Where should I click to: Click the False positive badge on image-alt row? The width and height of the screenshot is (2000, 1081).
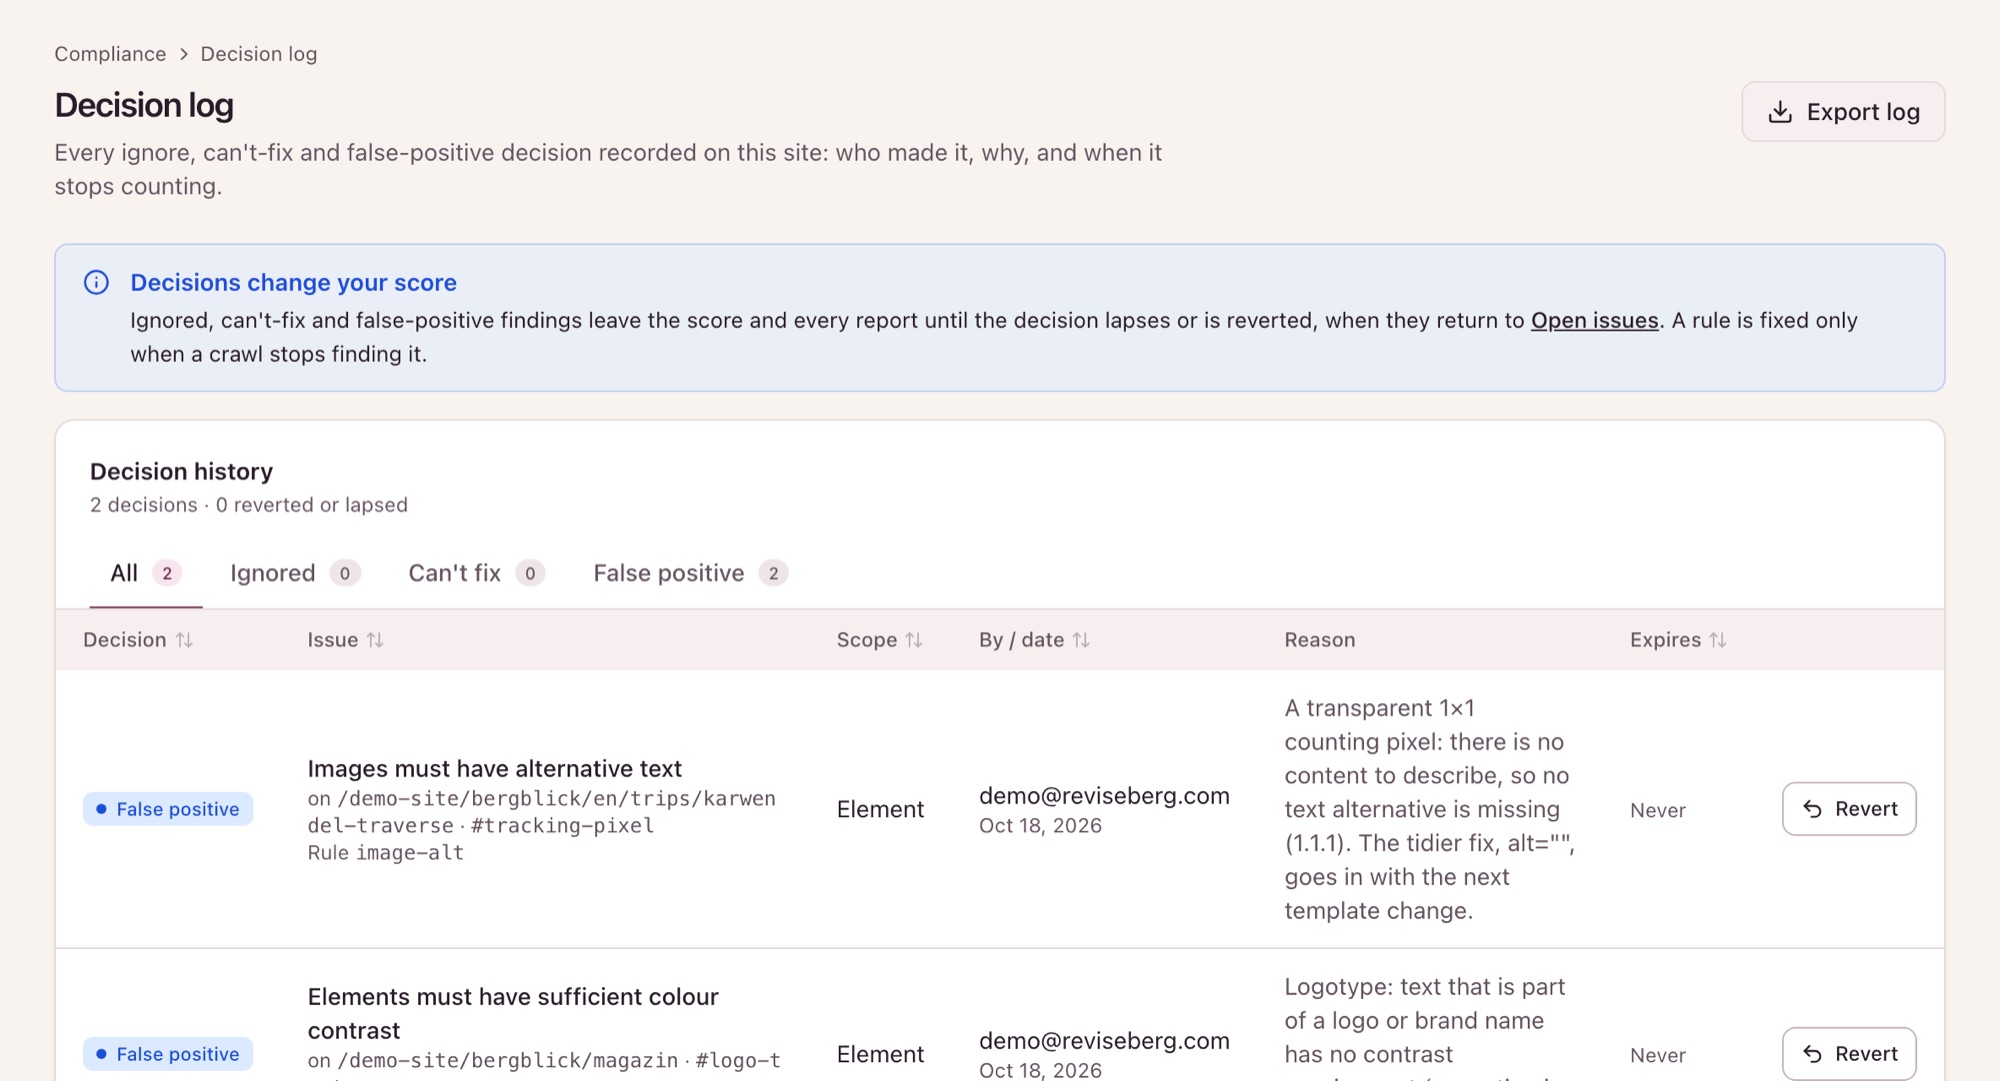168,809
